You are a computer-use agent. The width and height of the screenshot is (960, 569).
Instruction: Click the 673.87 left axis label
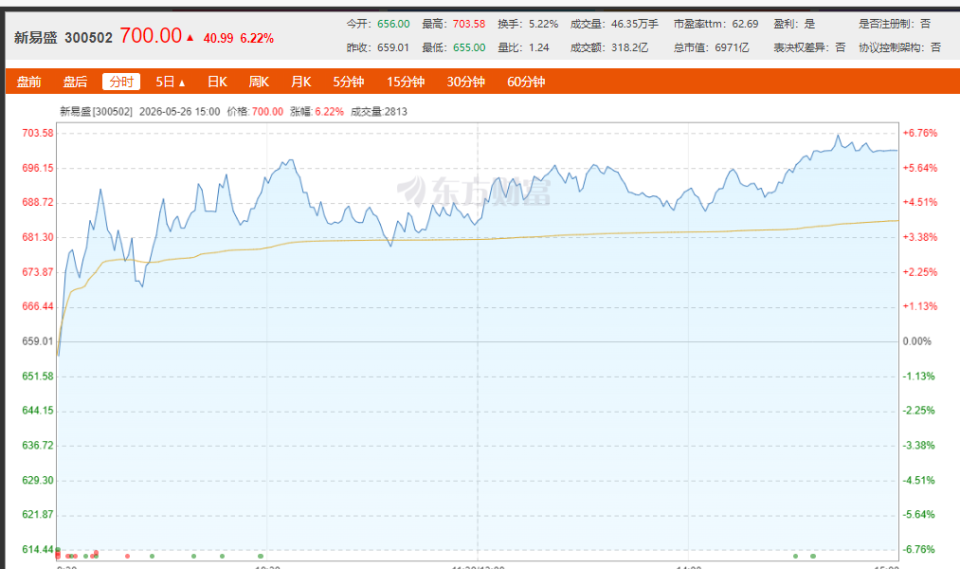(x=38, y=272)
